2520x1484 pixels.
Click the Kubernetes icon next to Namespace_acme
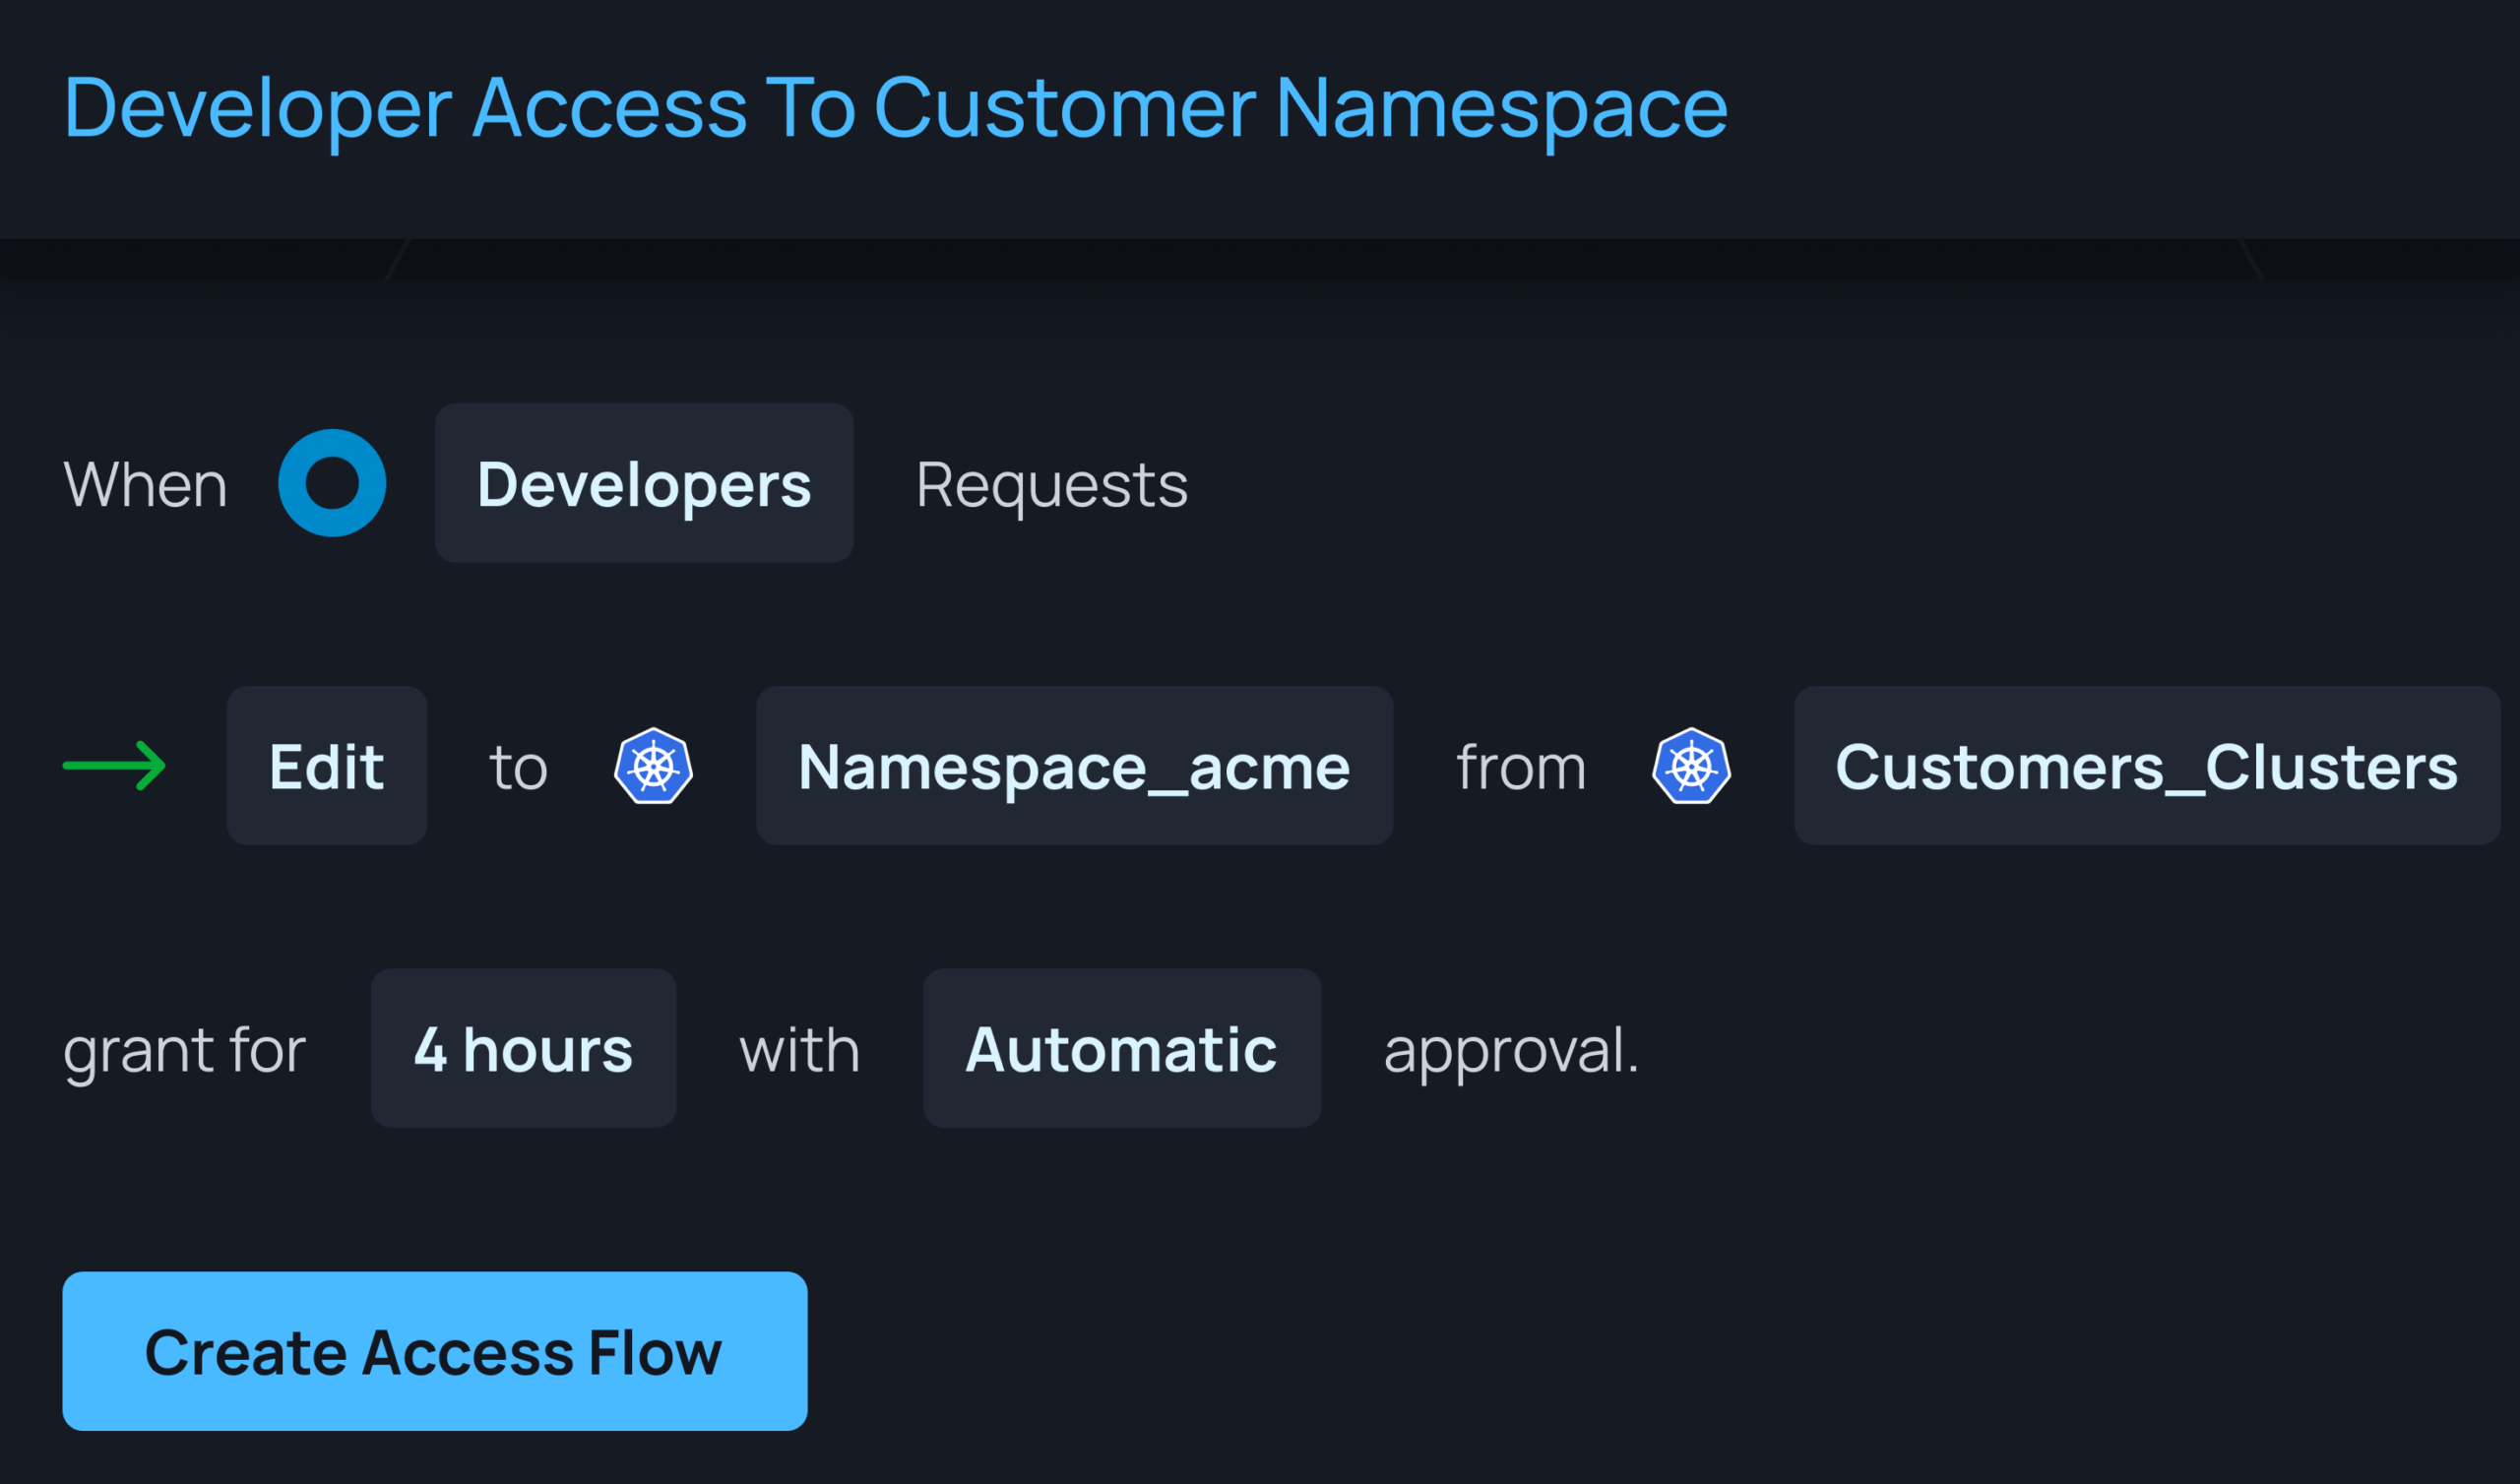tap(654, 765)
